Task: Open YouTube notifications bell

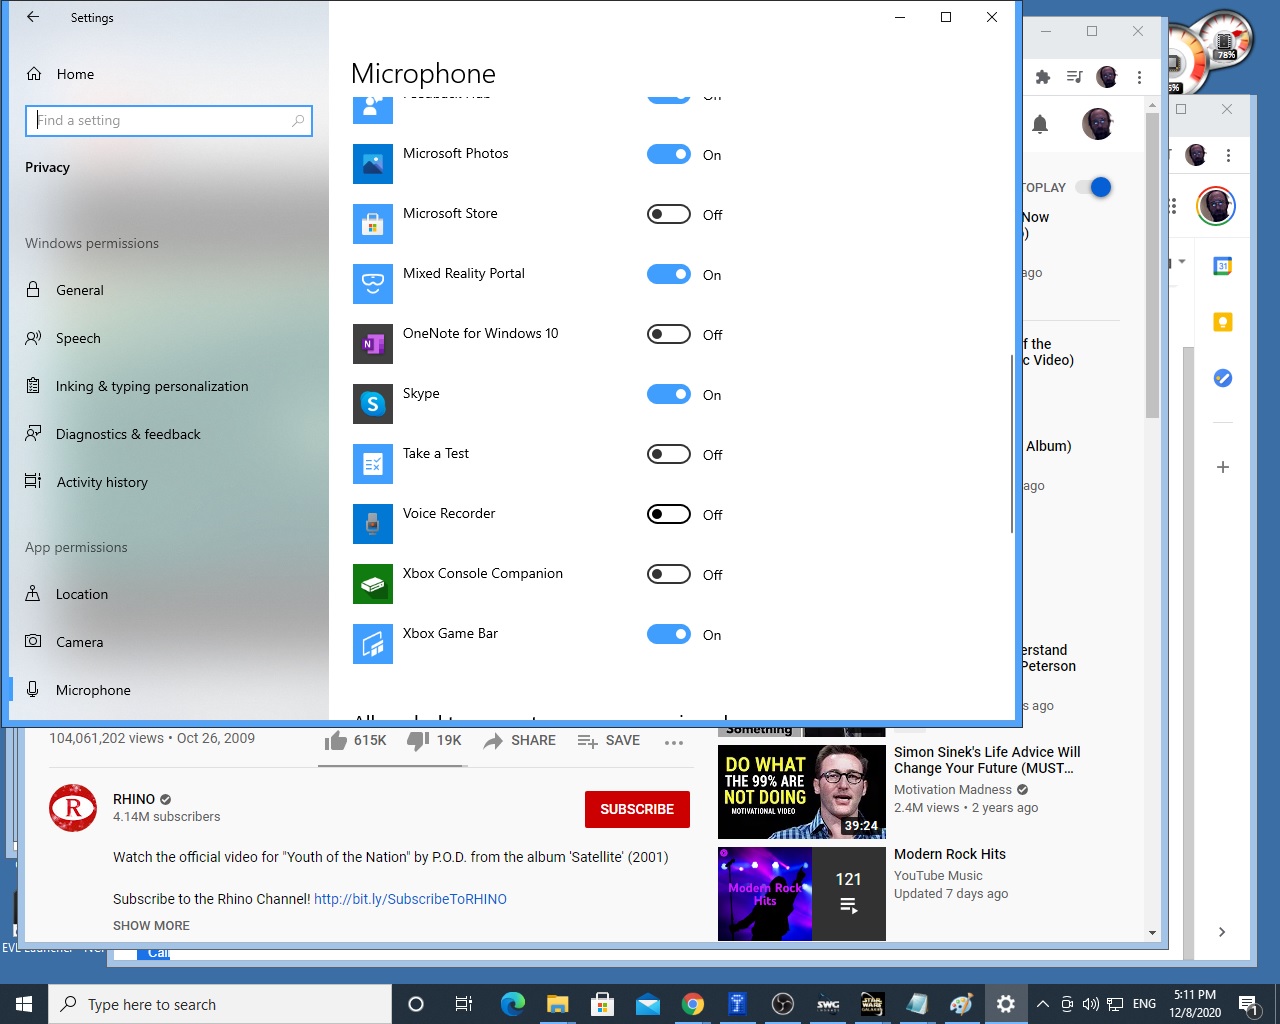Action: 1040,124
